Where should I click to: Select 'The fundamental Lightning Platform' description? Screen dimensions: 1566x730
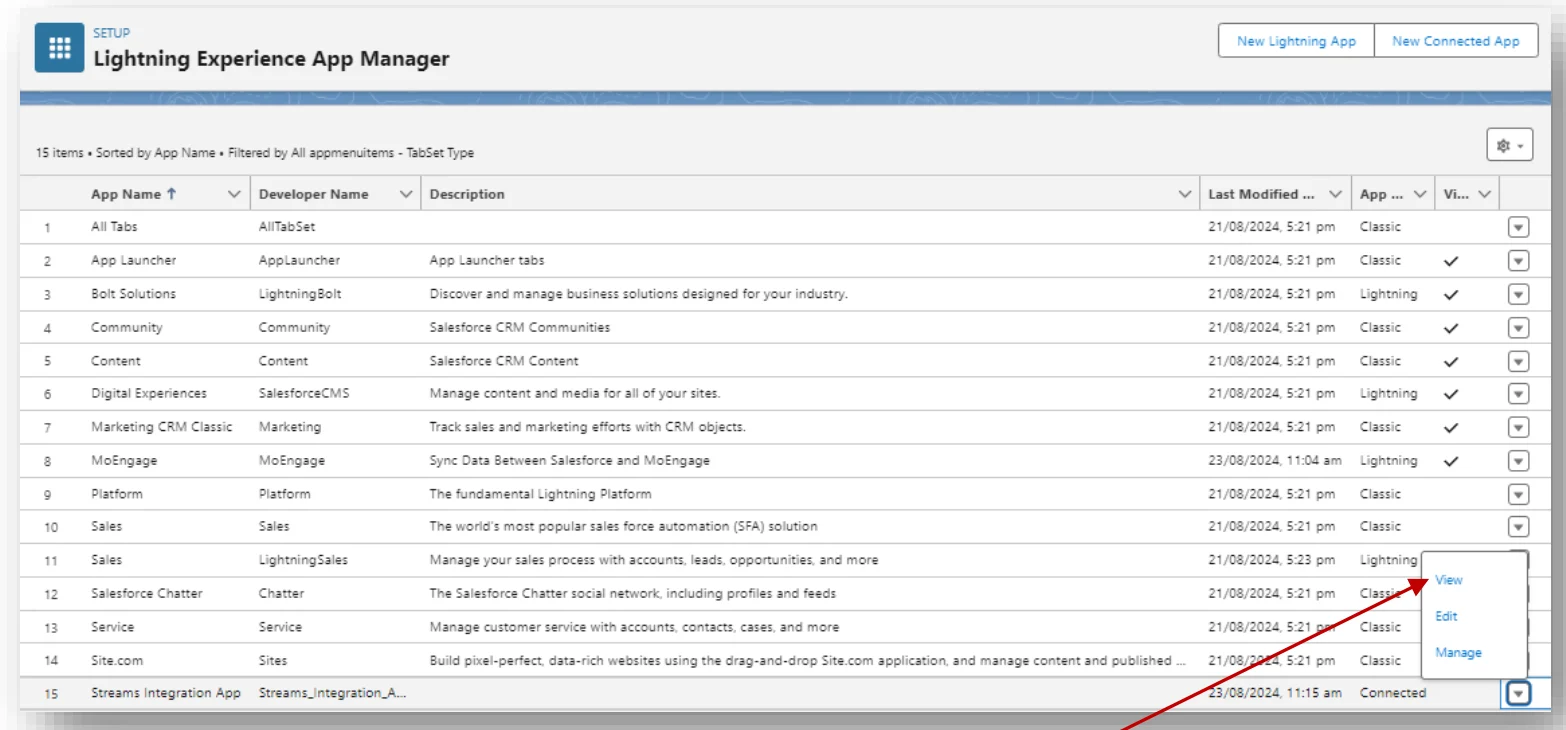click(540, 493)
